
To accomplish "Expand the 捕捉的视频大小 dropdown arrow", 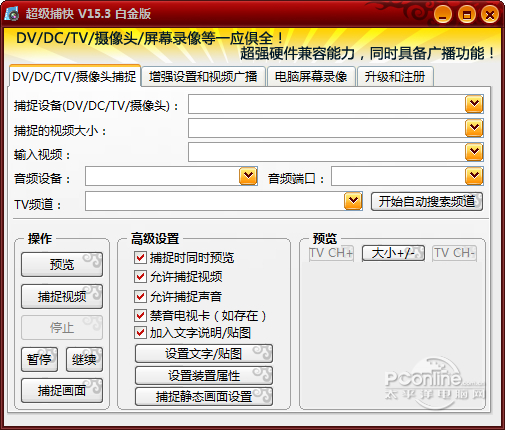I will (474, 128).
